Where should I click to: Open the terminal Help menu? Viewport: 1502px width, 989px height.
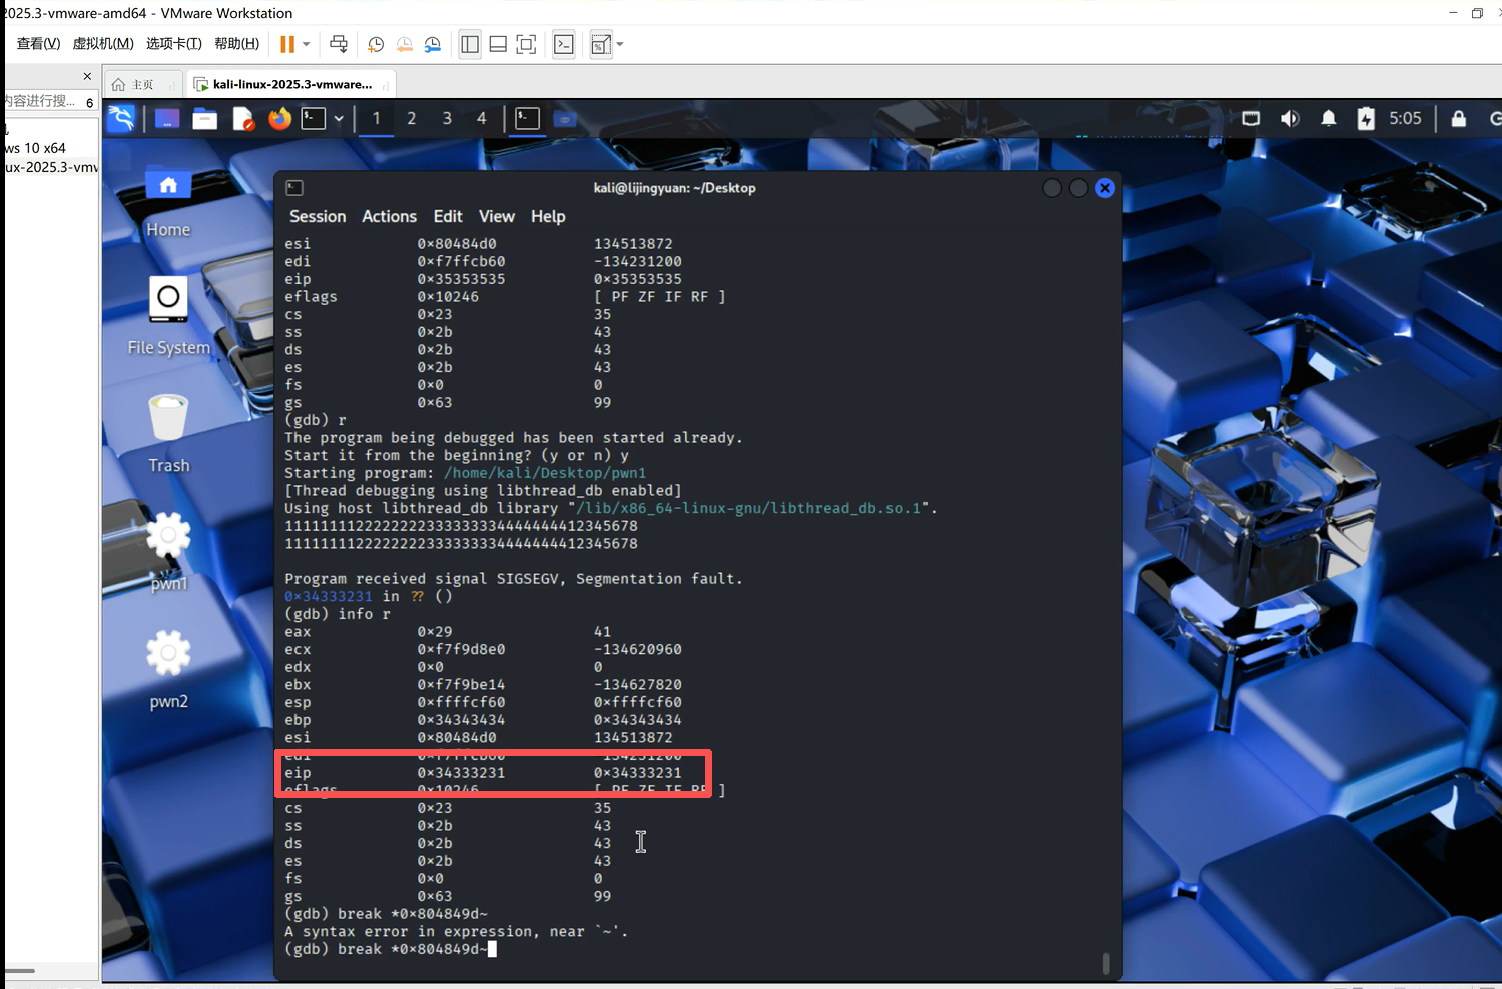click(548, 216)
